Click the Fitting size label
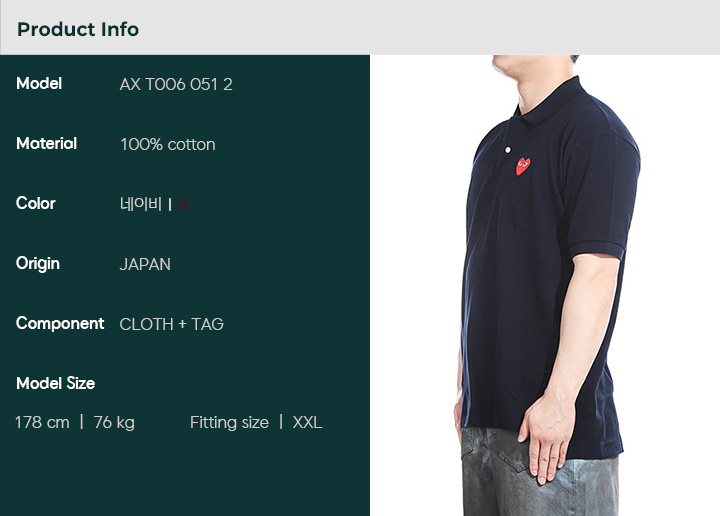 click(229, 423)
